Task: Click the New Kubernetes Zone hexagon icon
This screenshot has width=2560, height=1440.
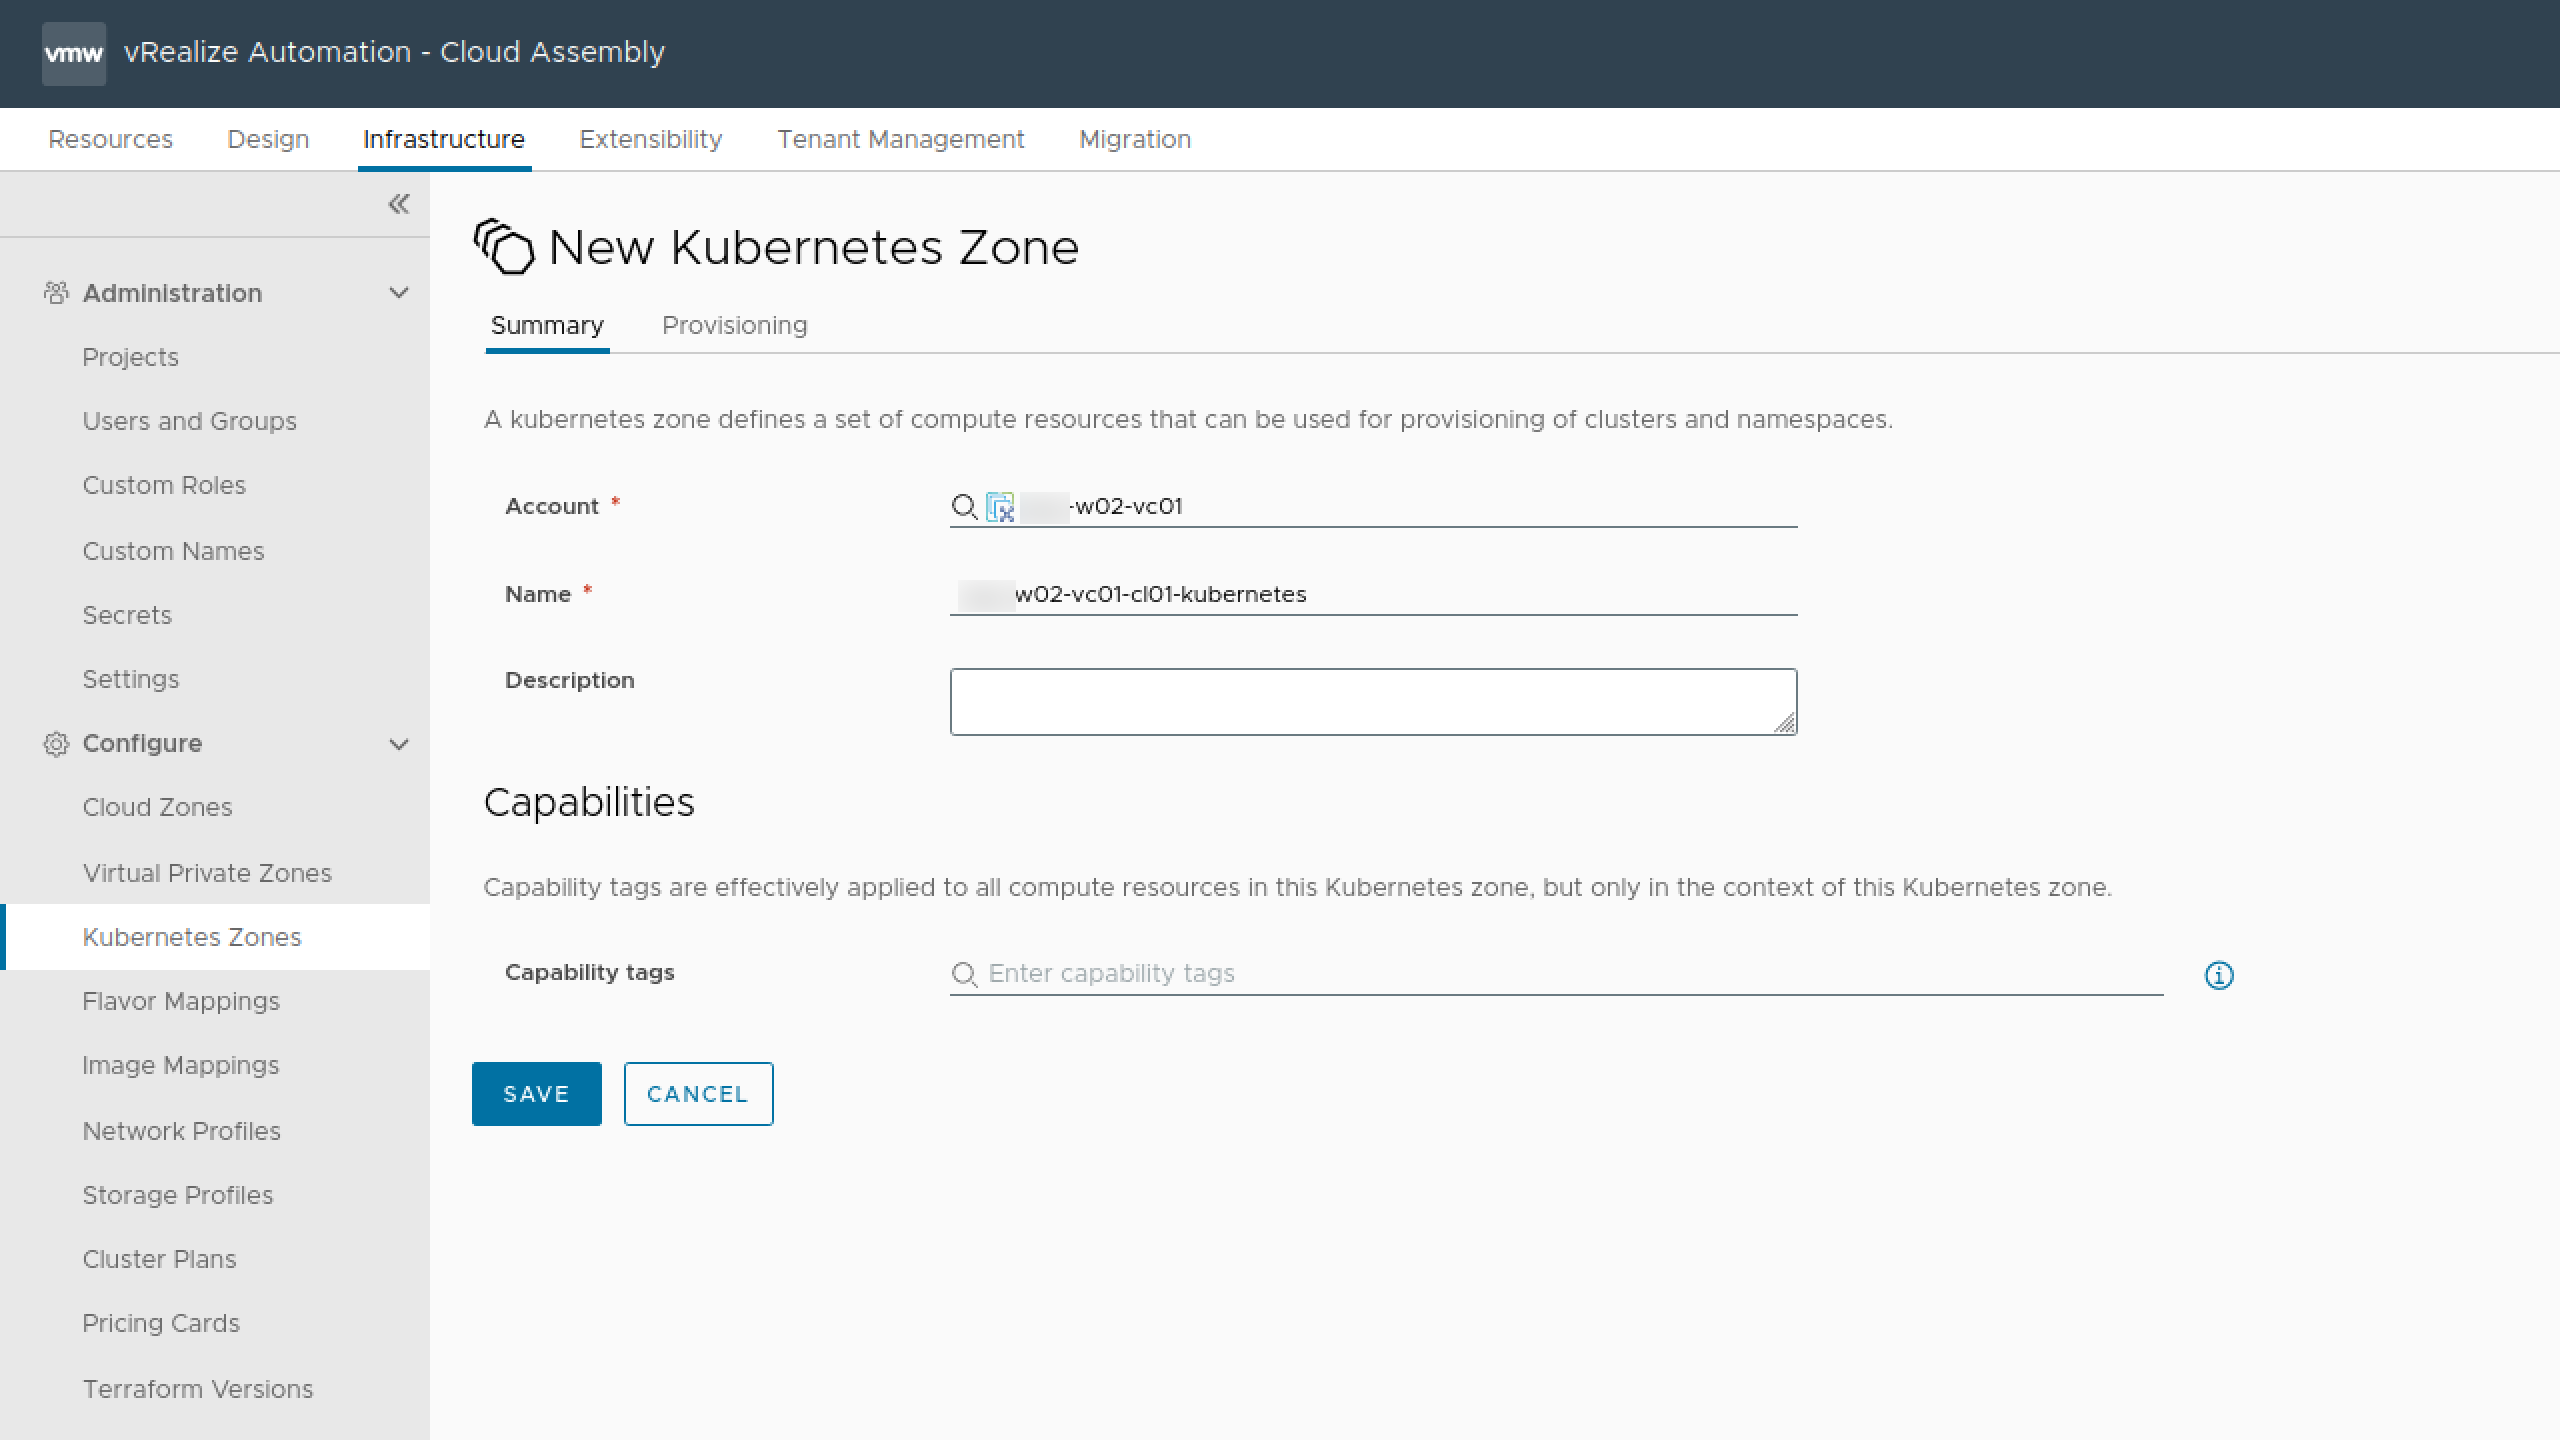Action: 504,247
